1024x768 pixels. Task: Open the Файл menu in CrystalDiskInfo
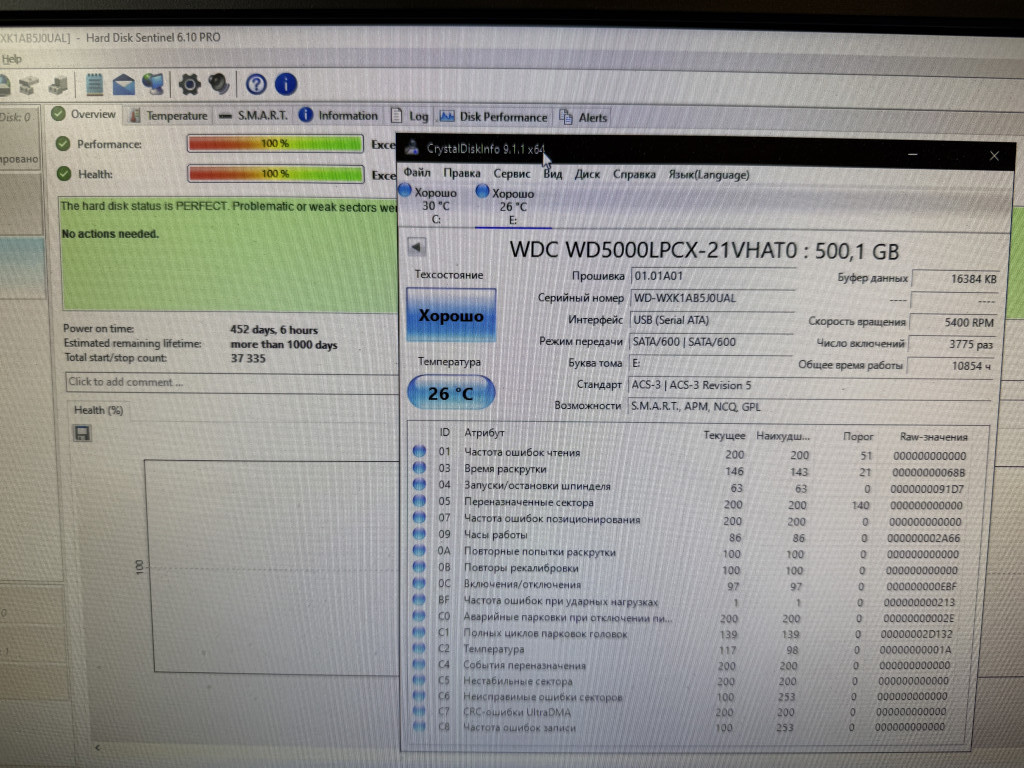click(x=417, y=172)
